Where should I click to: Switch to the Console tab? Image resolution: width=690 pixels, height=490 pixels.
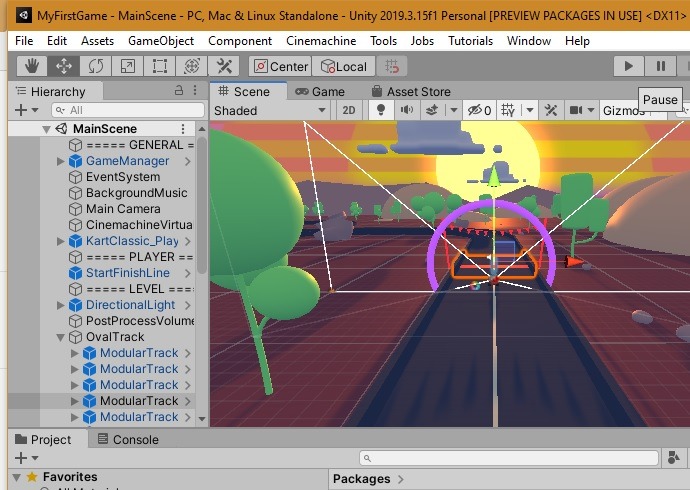[x=128, y=439]
